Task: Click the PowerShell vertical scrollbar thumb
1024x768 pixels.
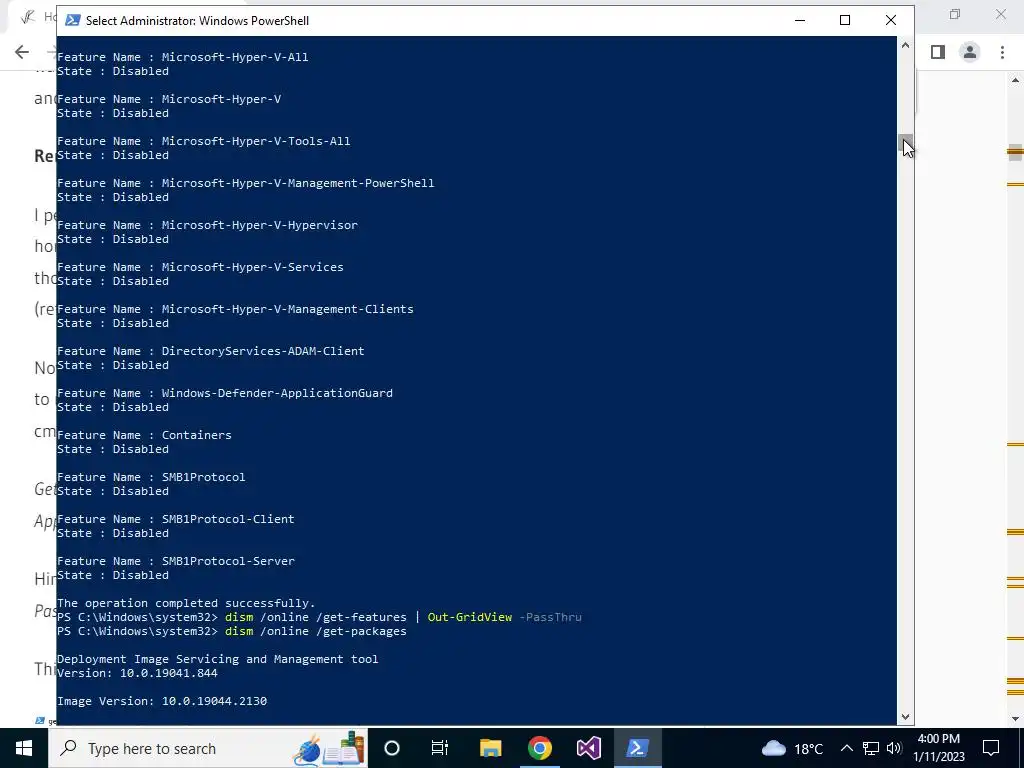Action: click(x=905, y=142)
